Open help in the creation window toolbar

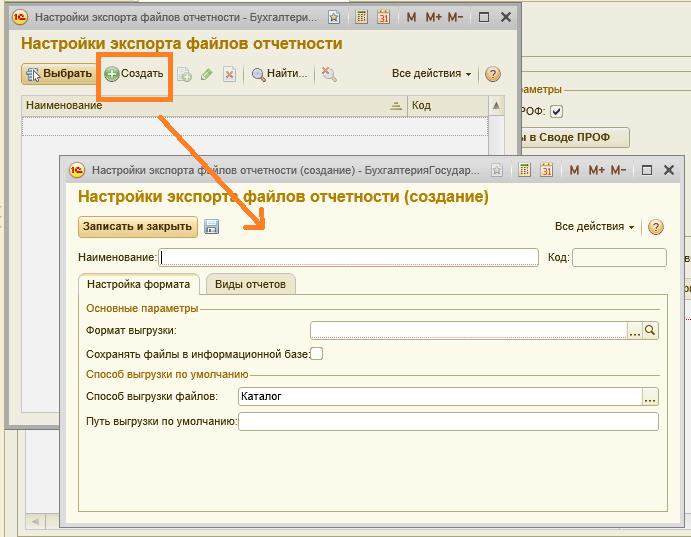click(656, 227)
